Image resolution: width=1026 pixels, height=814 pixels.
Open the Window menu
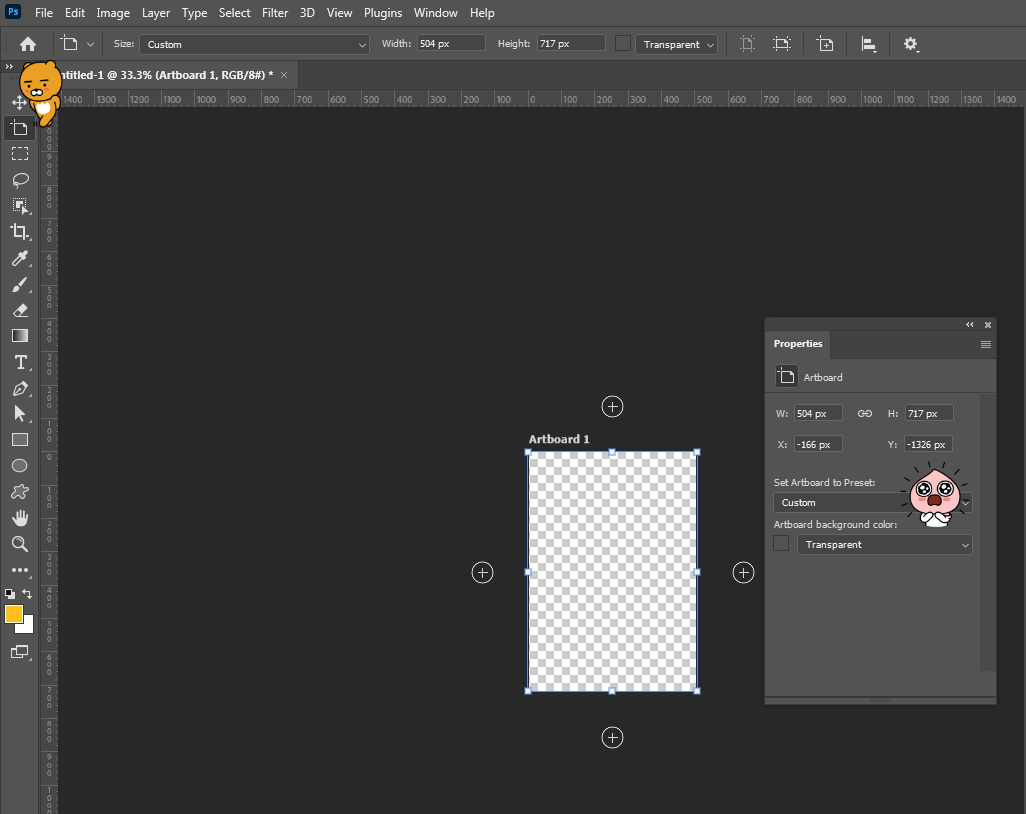tap(435, 13)
